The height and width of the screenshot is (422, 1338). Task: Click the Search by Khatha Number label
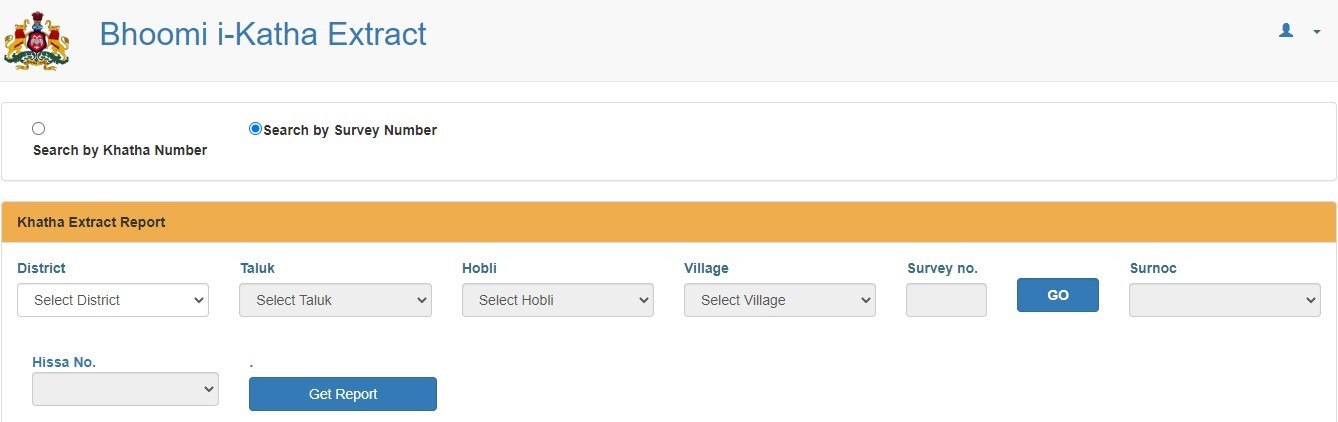(120, 150)
